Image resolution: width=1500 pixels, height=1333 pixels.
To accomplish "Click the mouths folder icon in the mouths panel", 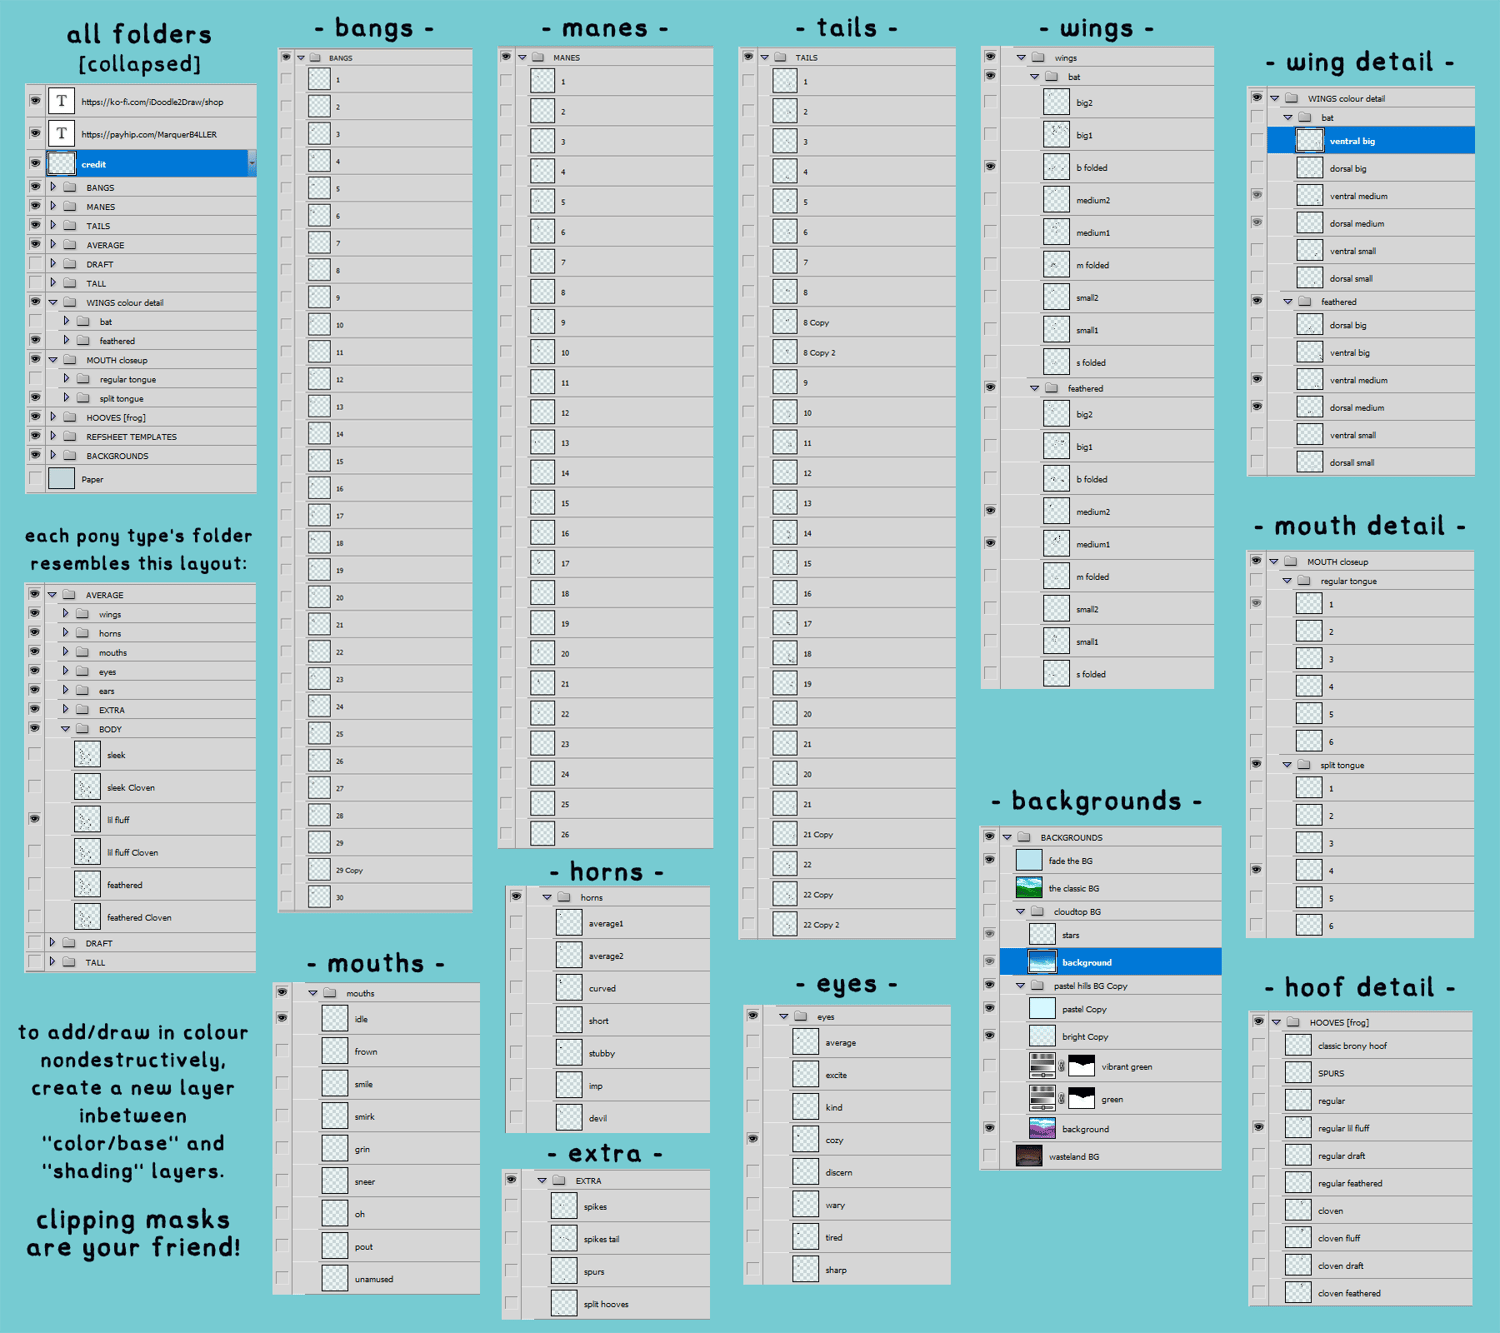I will [330, 993].
